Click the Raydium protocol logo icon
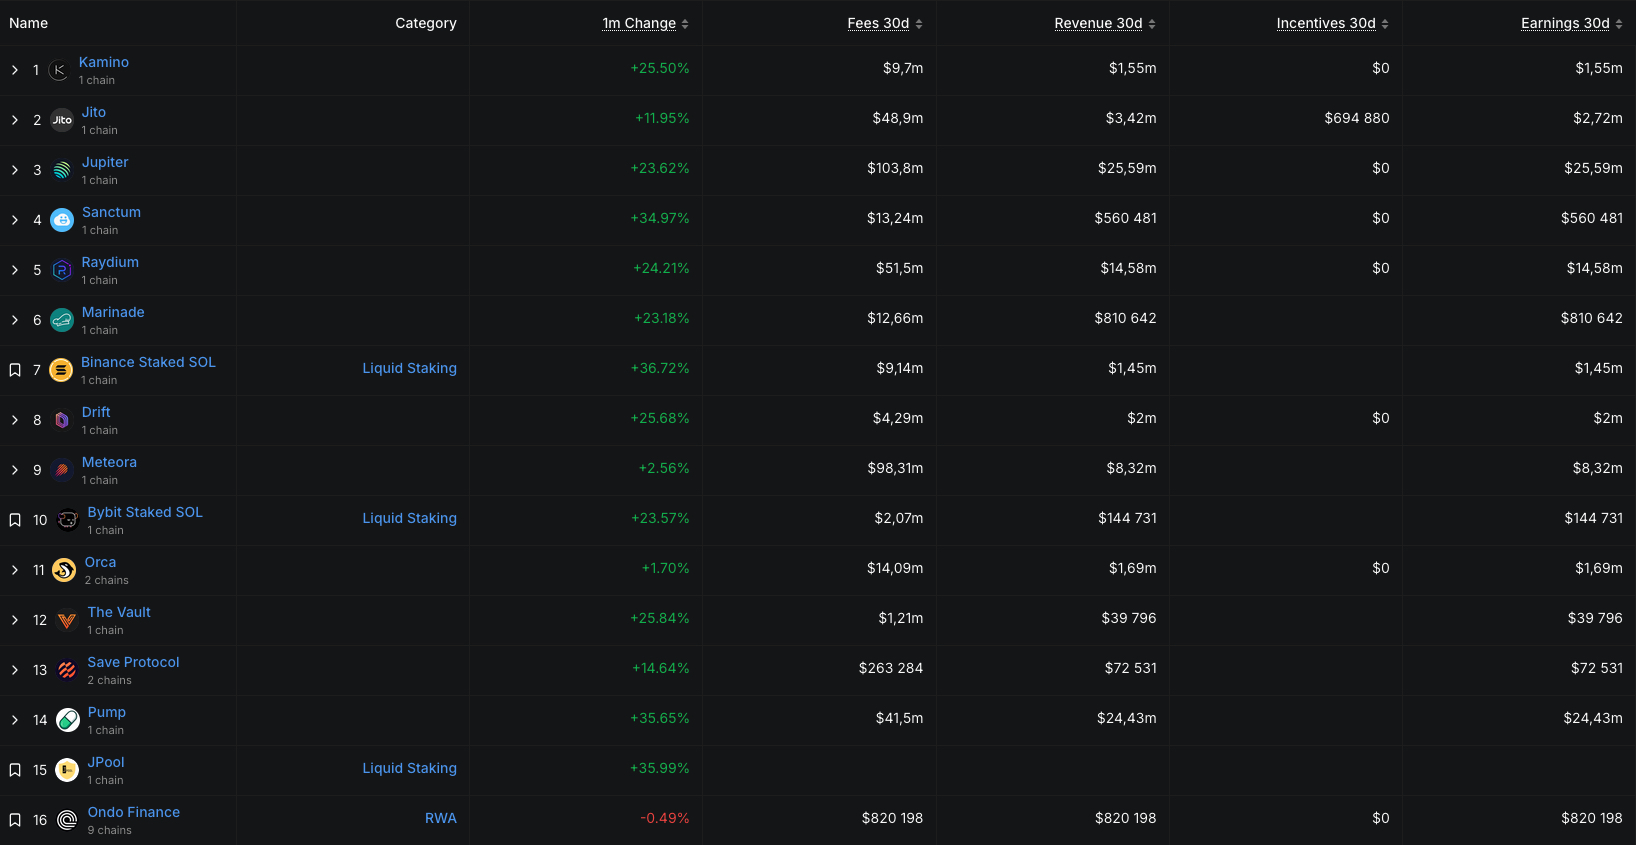 click(62, 270)
